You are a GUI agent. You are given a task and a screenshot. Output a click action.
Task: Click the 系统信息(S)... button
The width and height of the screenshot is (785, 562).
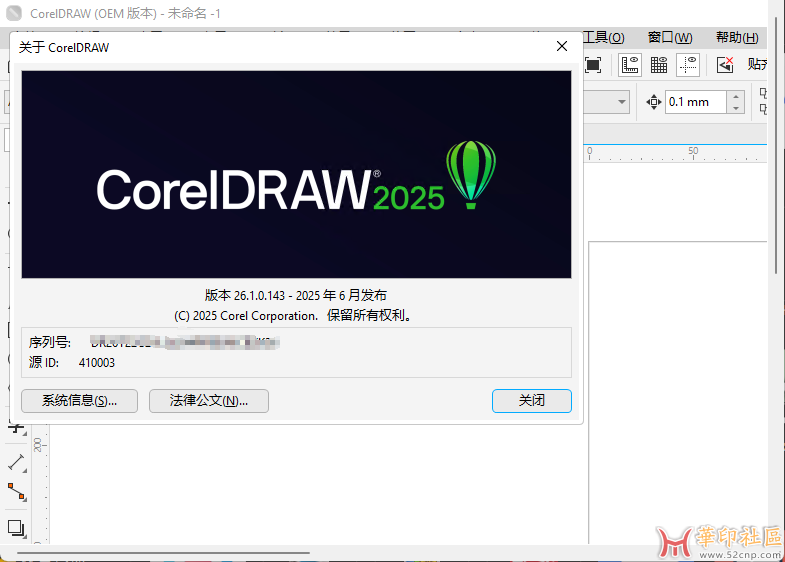point(79,401)
